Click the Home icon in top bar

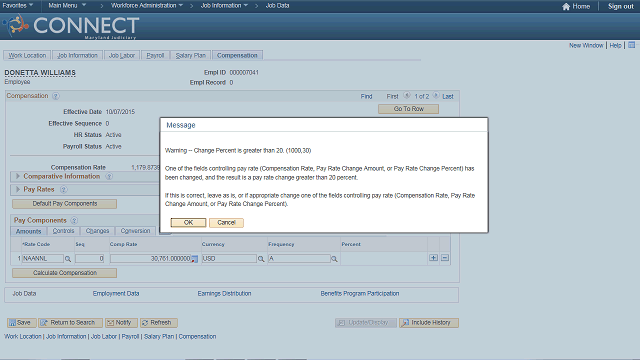coord(566,6)
